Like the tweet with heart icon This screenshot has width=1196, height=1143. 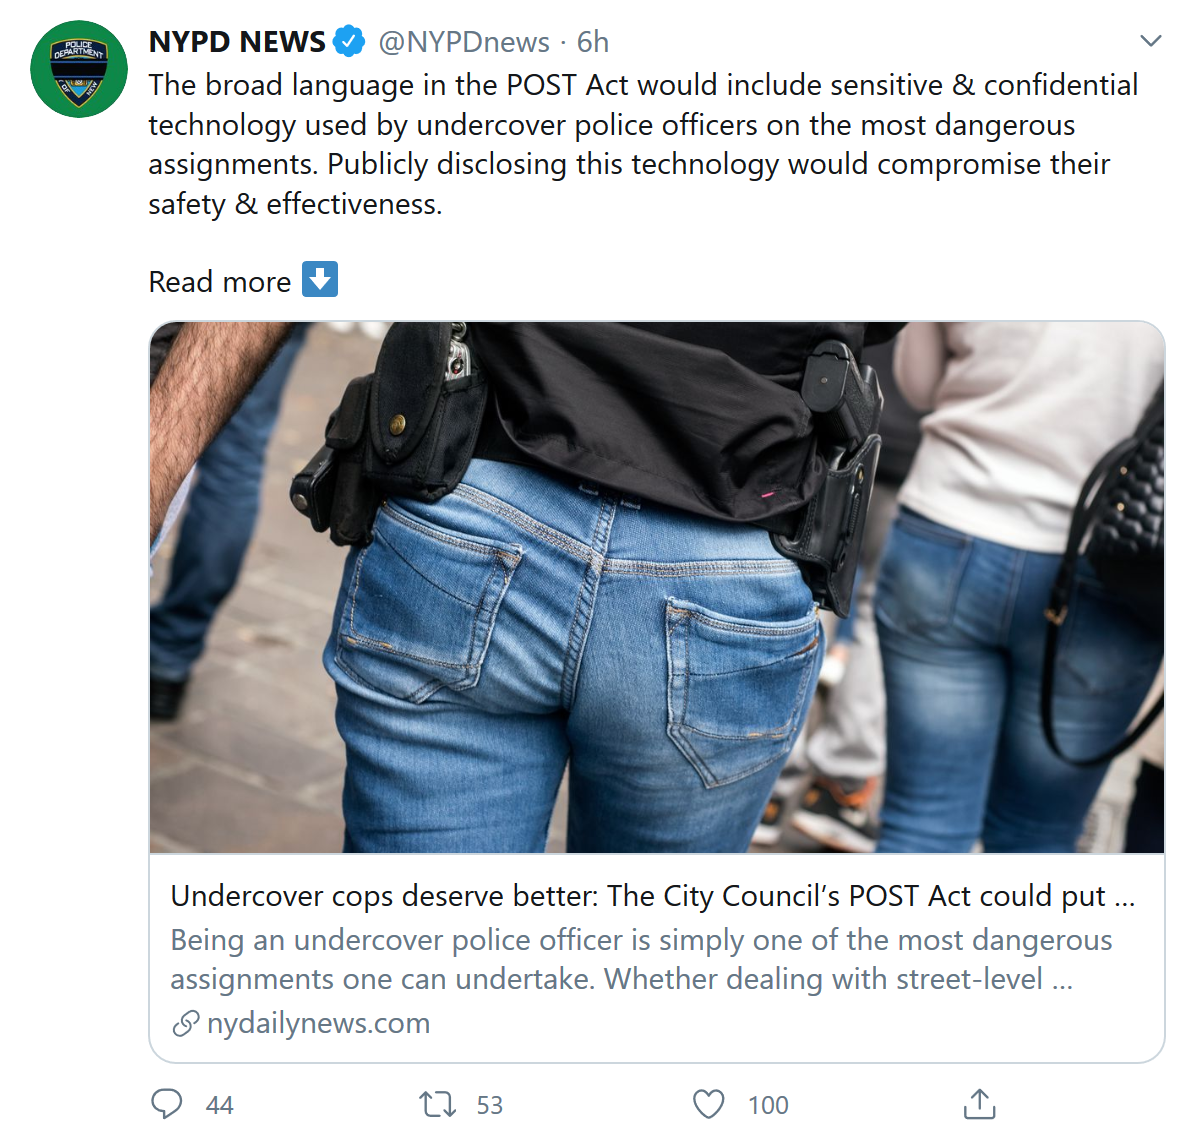[x=709, y=1104]
